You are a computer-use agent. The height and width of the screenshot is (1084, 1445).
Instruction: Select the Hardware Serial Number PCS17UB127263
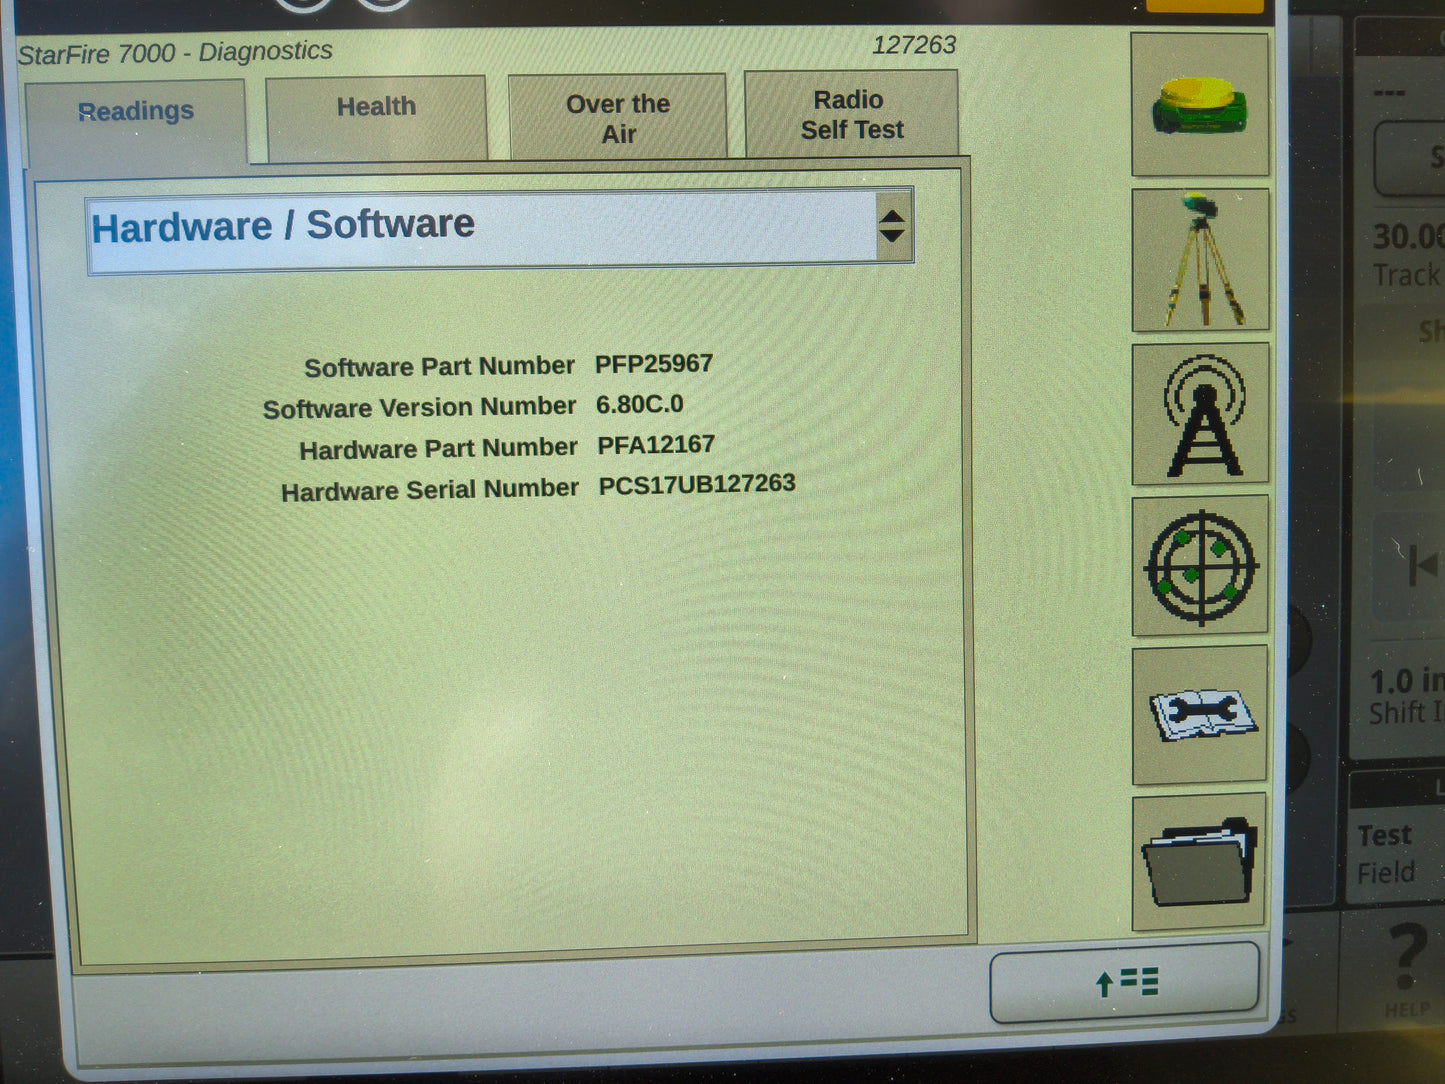[696, 483]
